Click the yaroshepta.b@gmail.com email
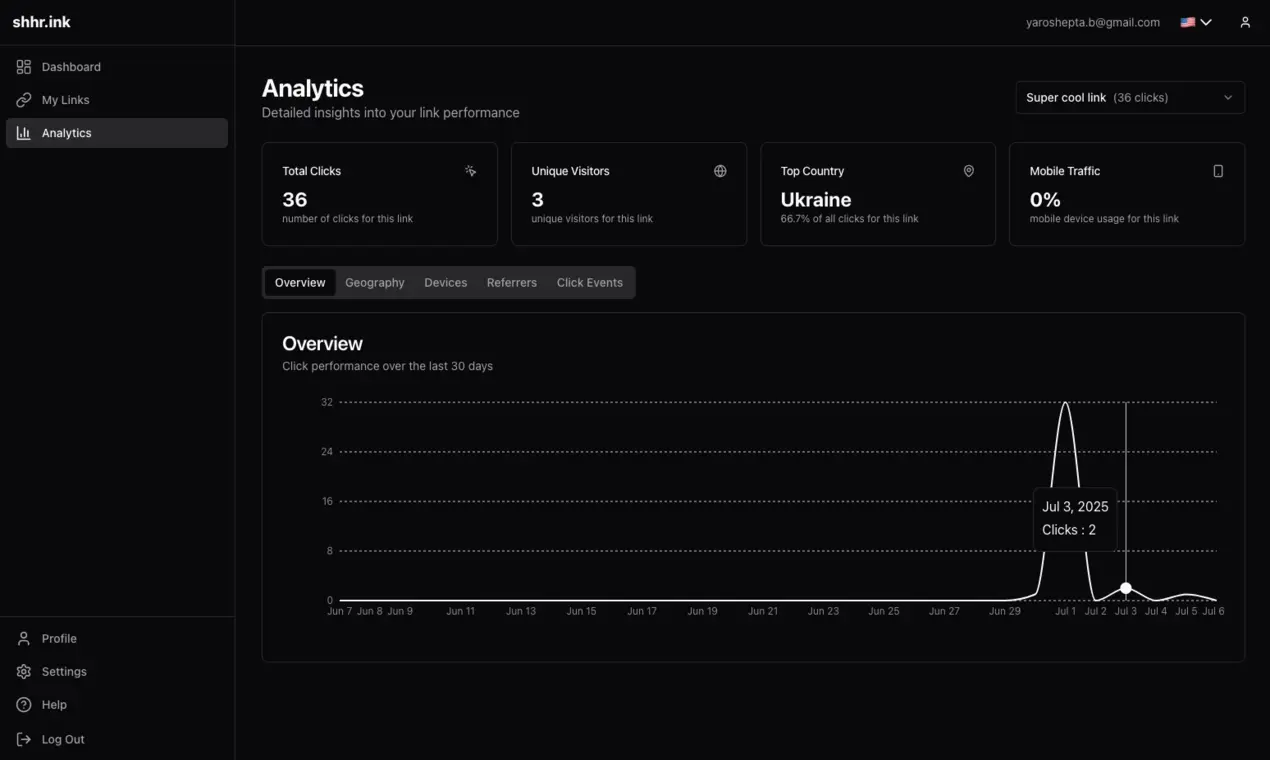The height and width of the screenshot is (760, 1270). [1093, 22]
